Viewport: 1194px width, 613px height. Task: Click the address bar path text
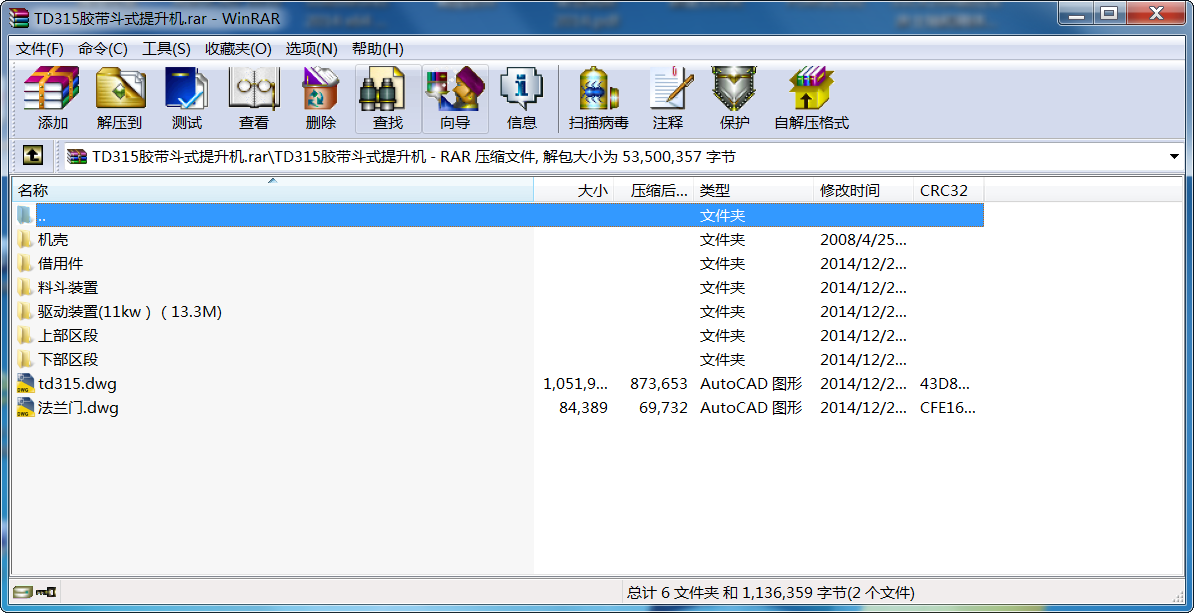(414, 157)
